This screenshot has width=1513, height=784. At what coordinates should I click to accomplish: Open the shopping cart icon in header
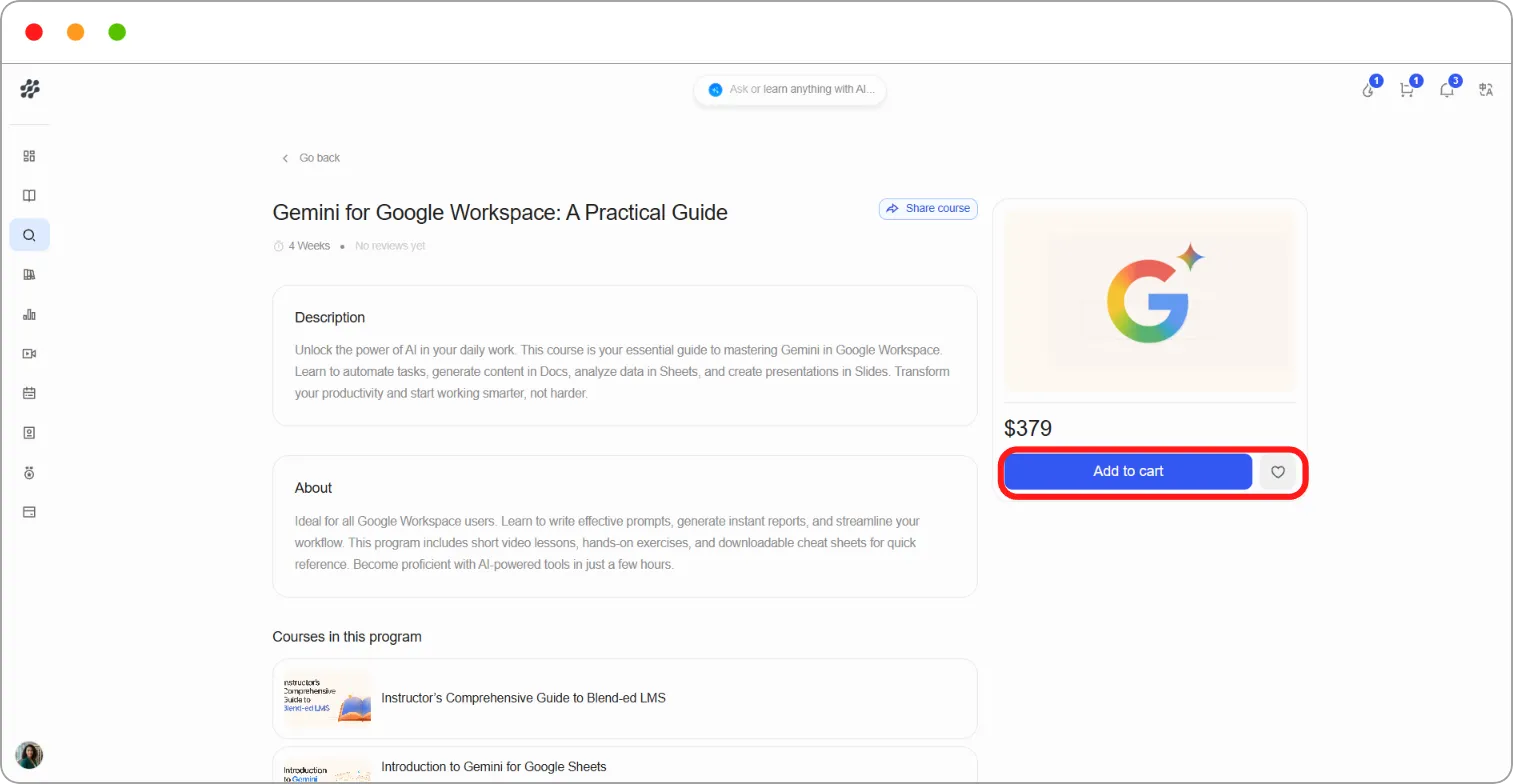(x=1407, y=89)
